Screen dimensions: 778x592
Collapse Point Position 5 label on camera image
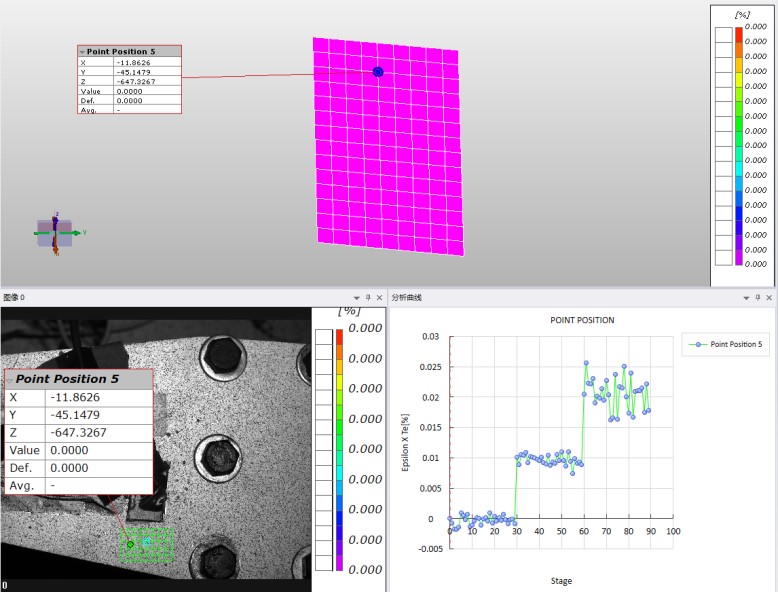[9, 380]
